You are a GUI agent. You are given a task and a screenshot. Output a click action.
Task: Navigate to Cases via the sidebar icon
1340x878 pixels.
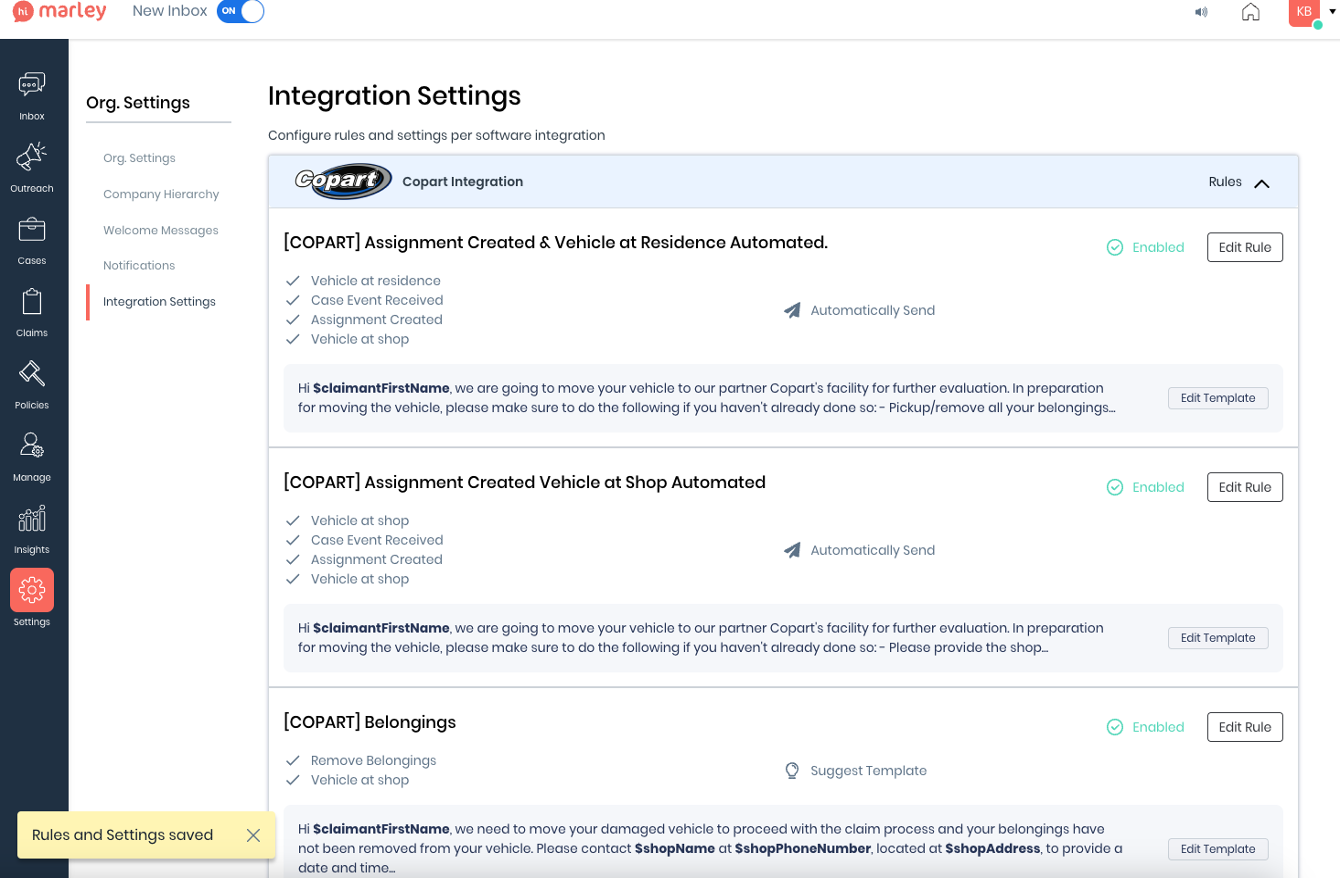pos(31,237)
